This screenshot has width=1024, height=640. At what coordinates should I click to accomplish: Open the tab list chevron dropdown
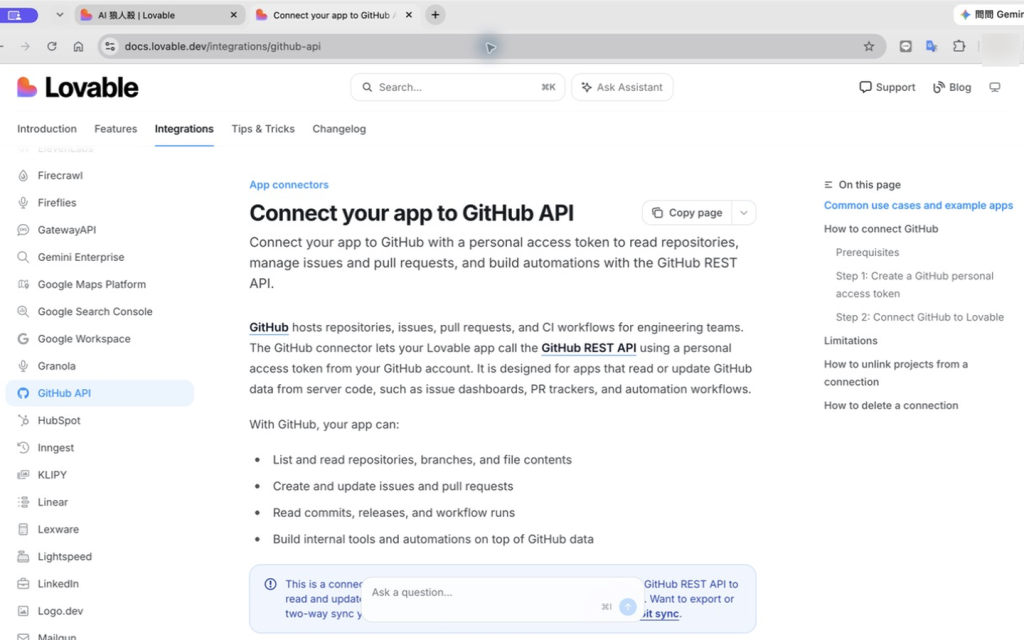click(59, 14)
